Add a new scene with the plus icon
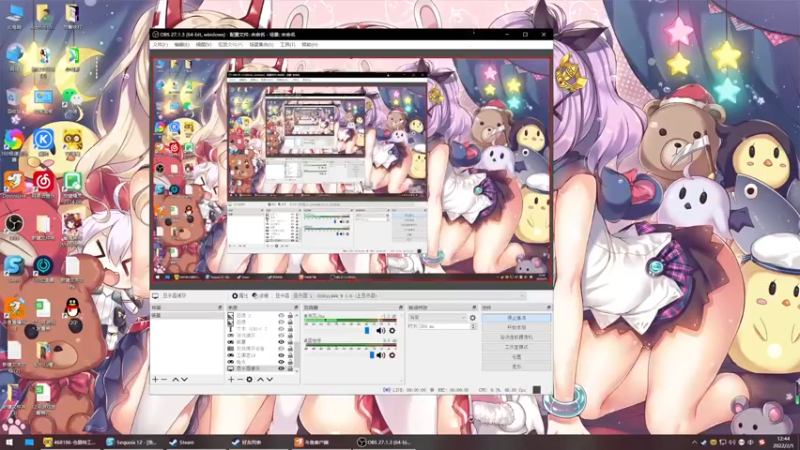The image size is (800, 450). coord(156,380)
